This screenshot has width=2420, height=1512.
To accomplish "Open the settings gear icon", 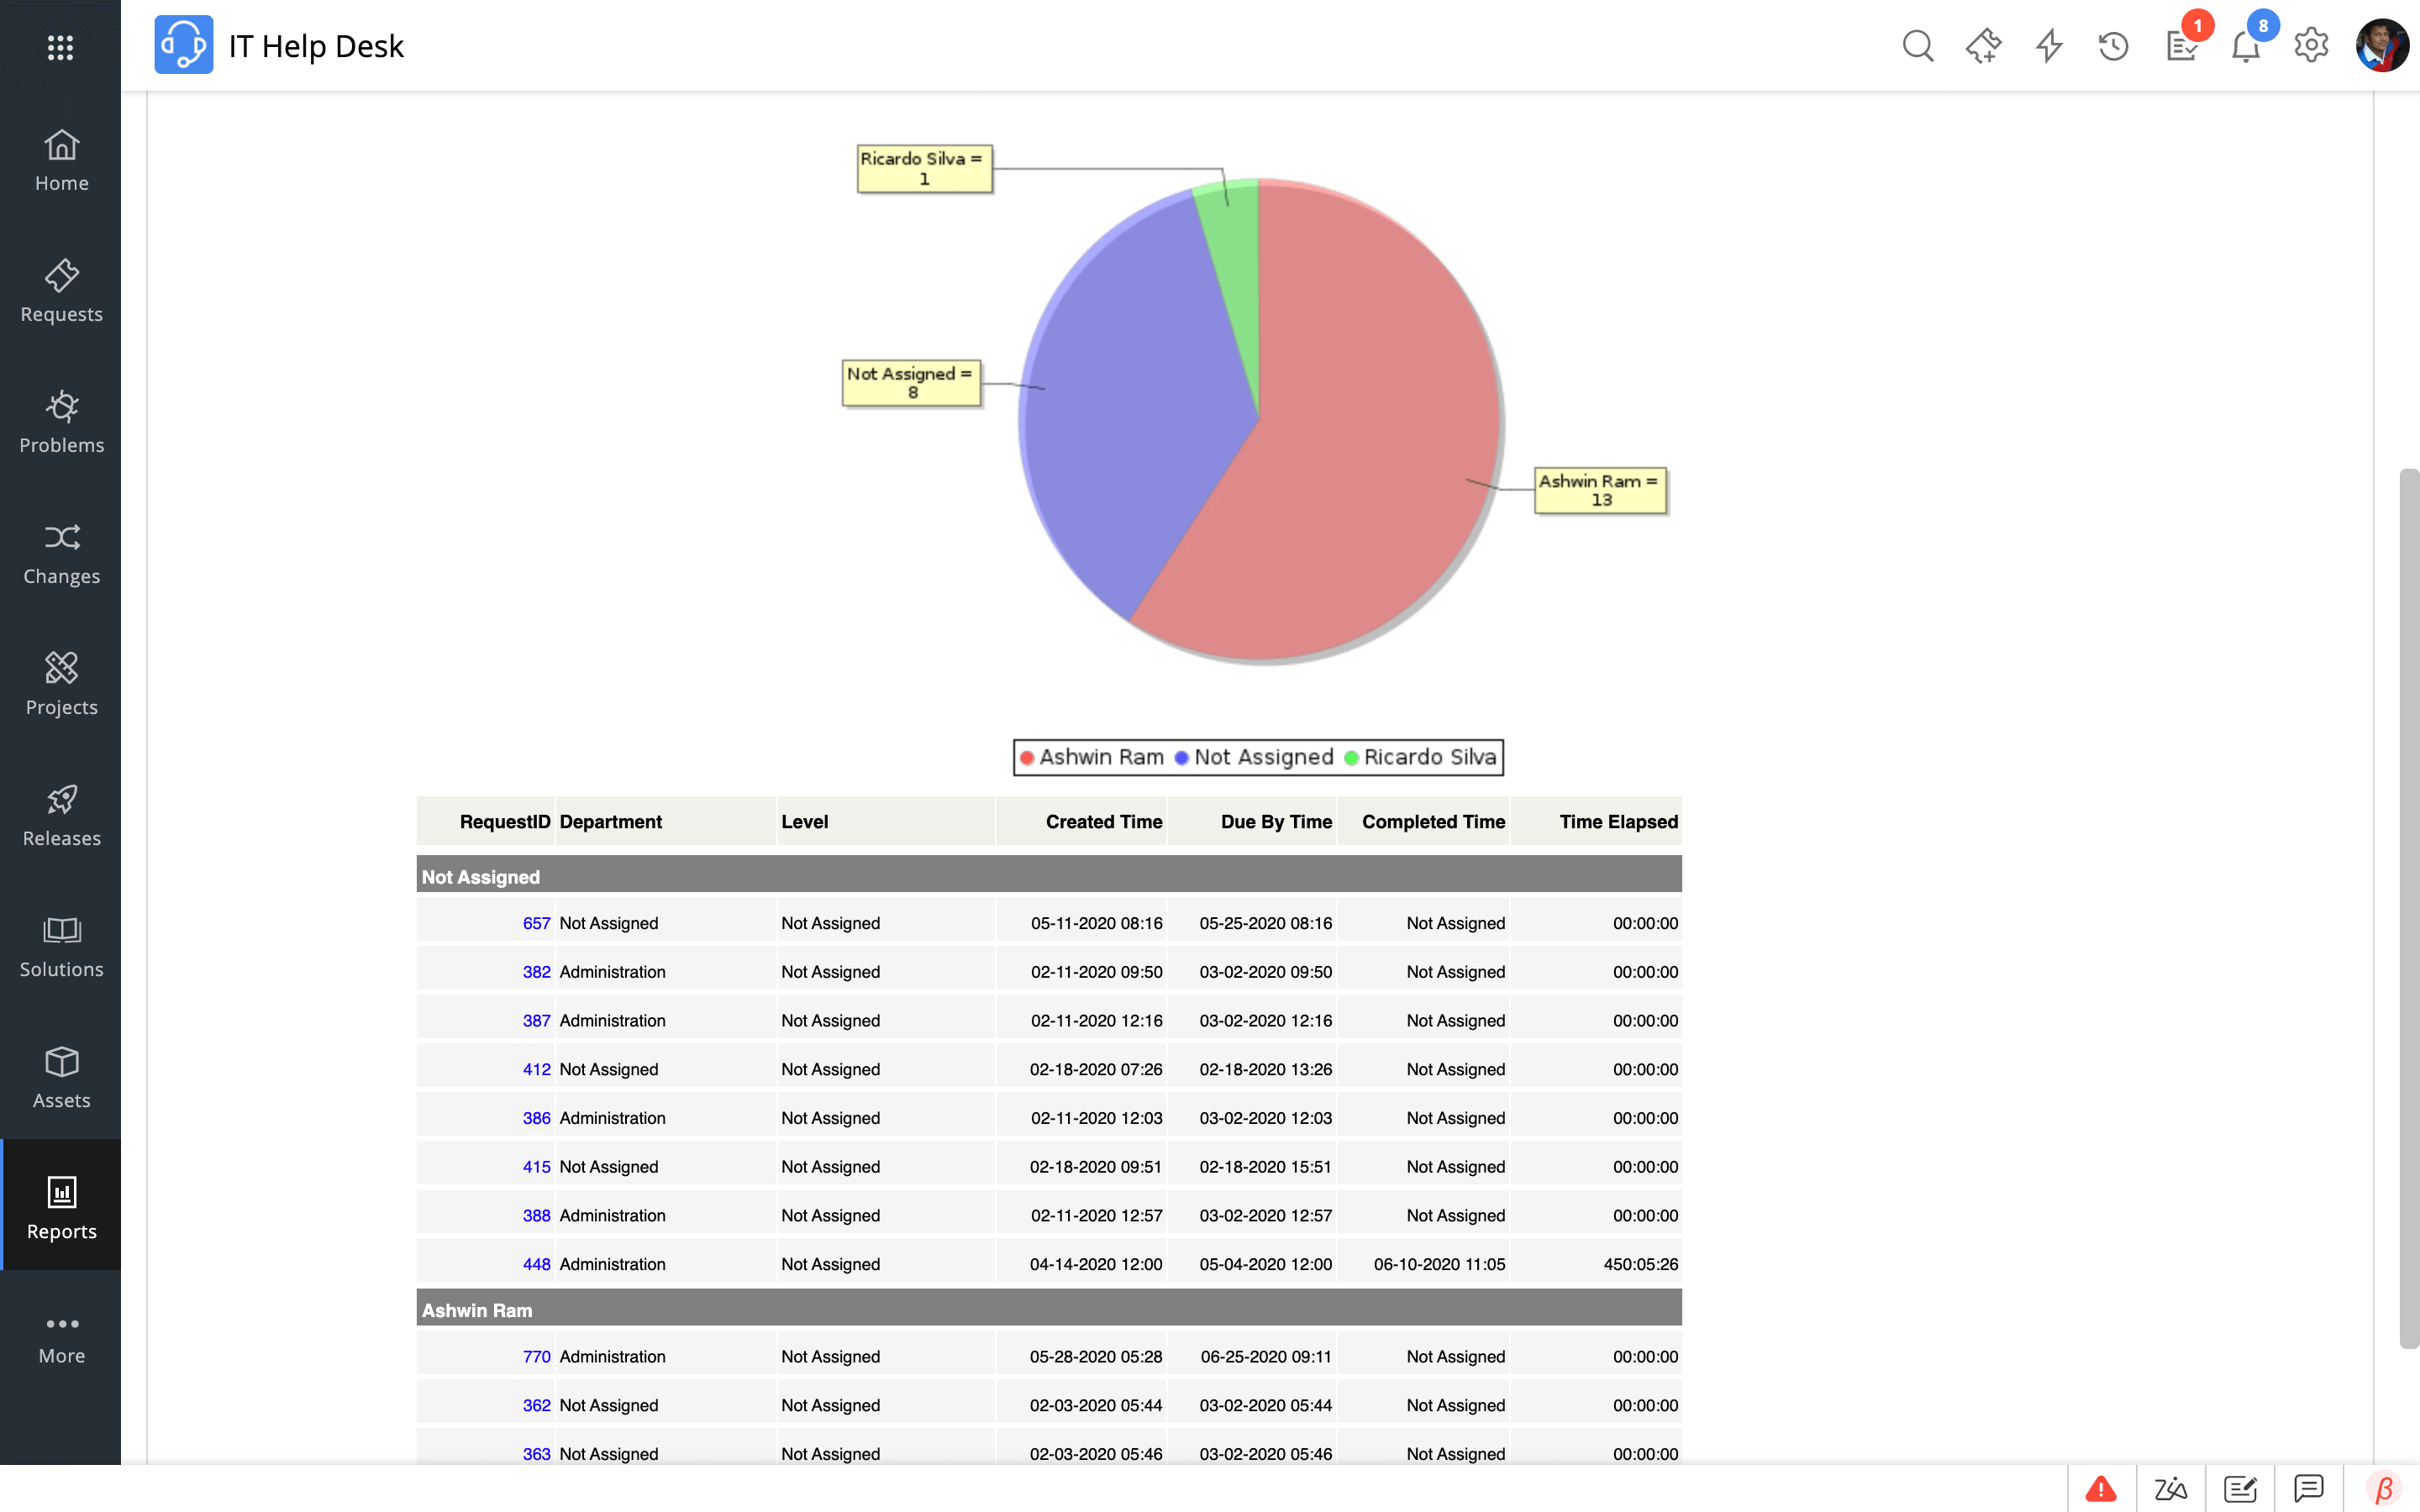I will 2311,46.
